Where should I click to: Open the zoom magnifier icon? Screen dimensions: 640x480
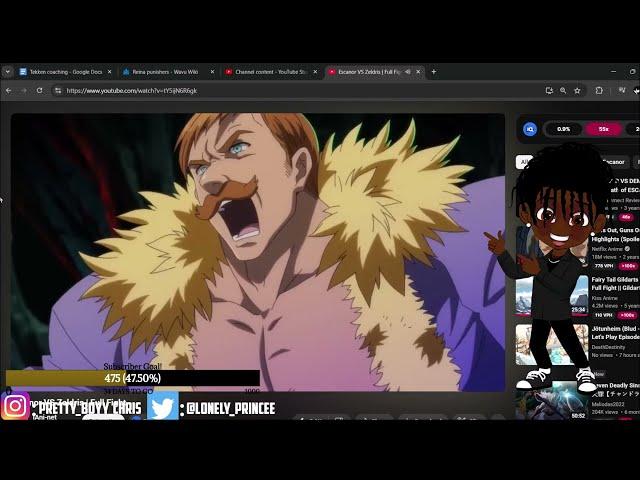pos(563,91)
